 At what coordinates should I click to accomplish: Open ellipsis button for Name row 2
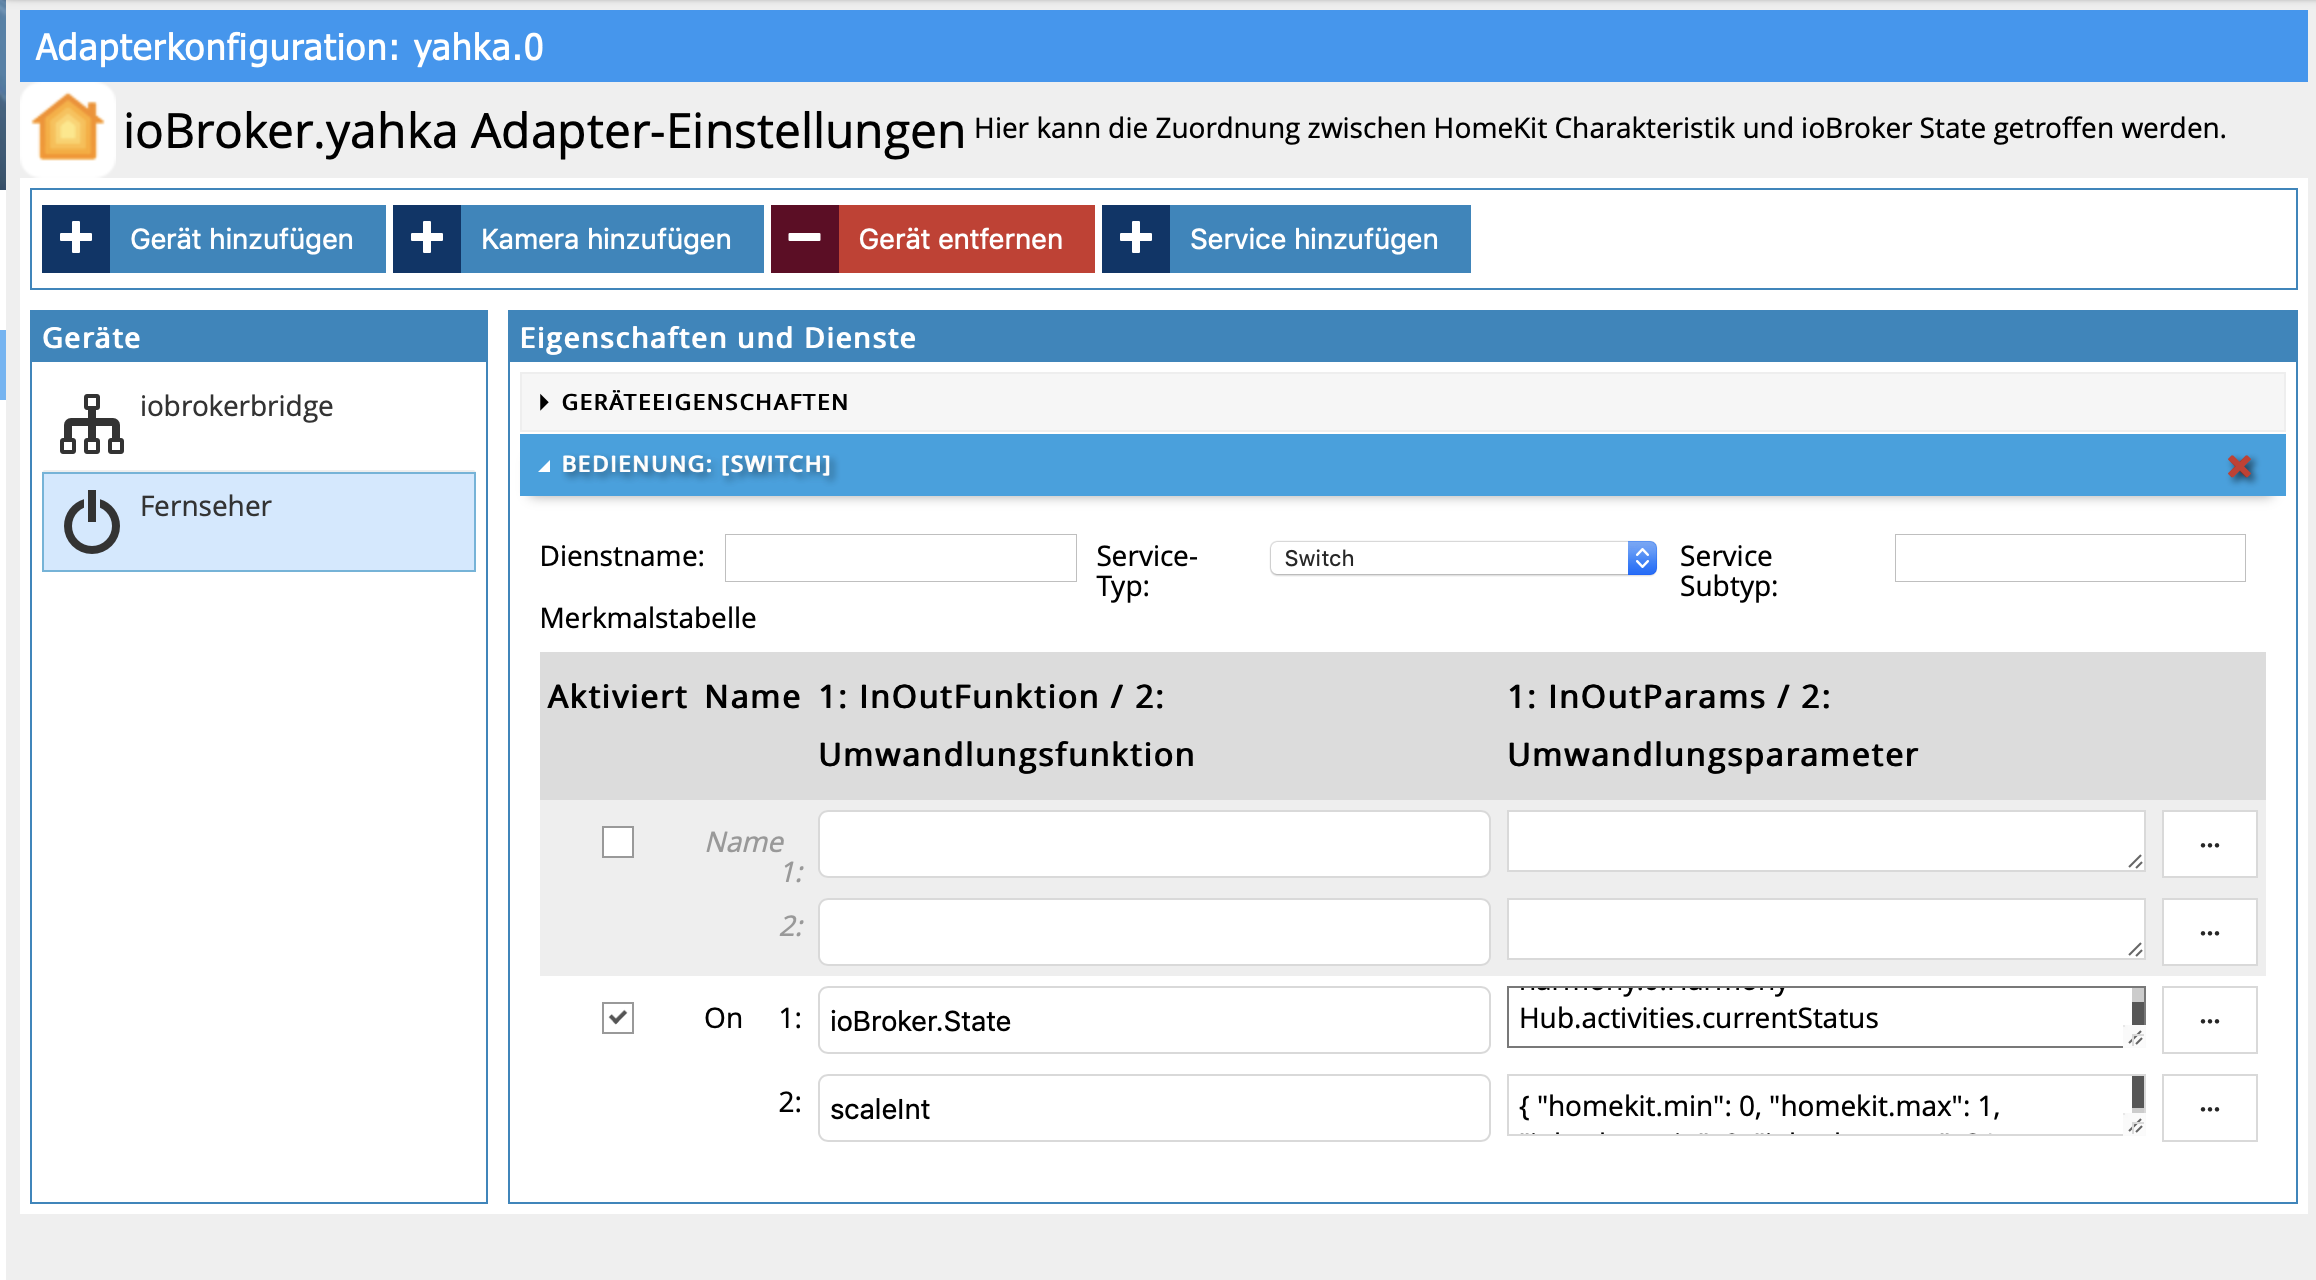coord(2210,932)
